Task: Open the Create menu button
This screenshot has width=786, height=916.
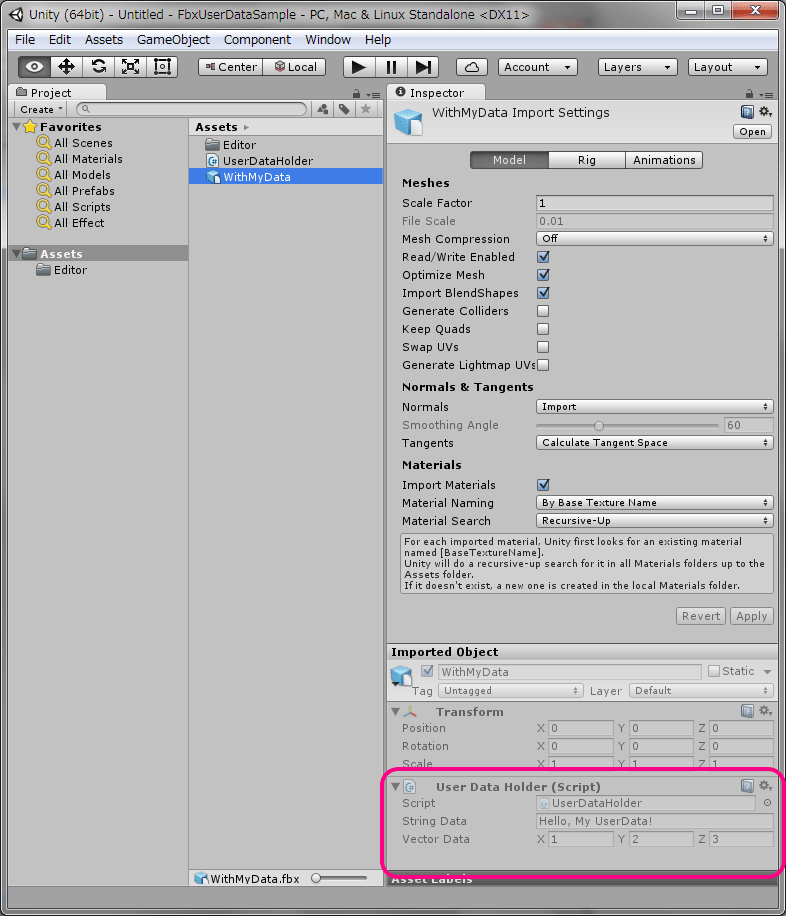Action: 40,109
